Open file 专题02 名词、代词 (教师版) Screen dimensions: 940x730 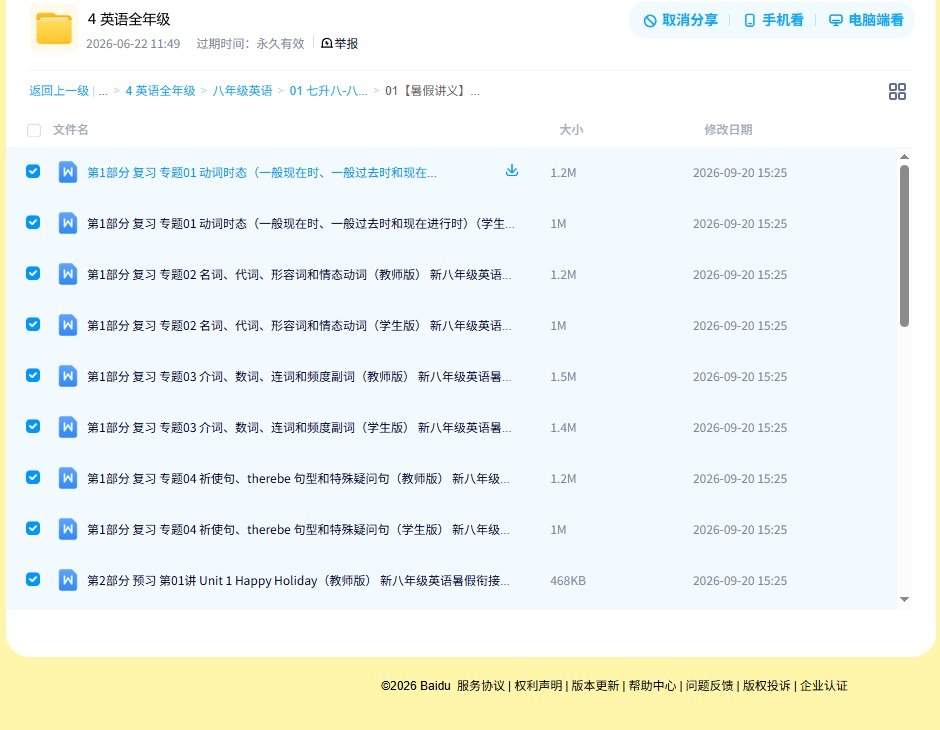point(299,274)
